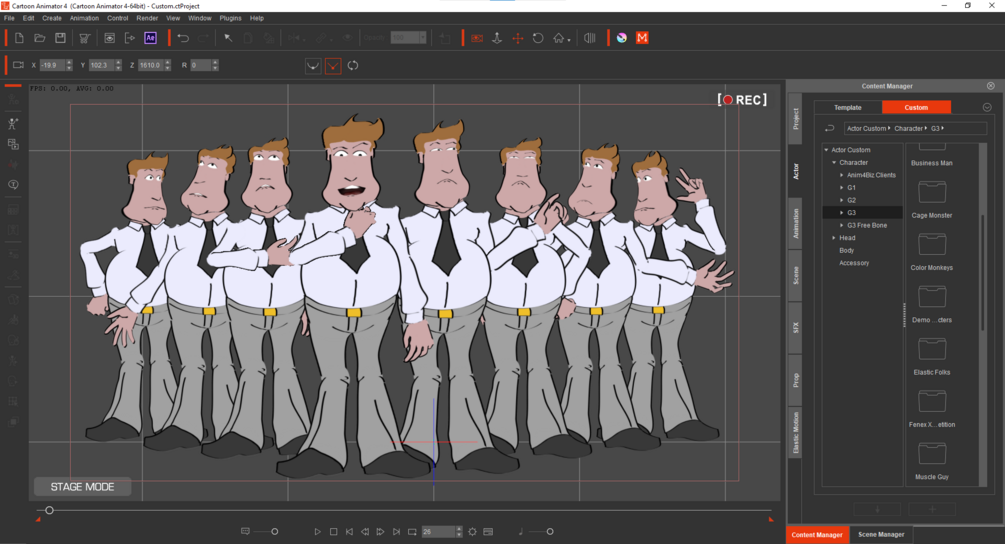1005x544 pixels.
Task: Toggle the red linear transition icon
Action: 333,65
